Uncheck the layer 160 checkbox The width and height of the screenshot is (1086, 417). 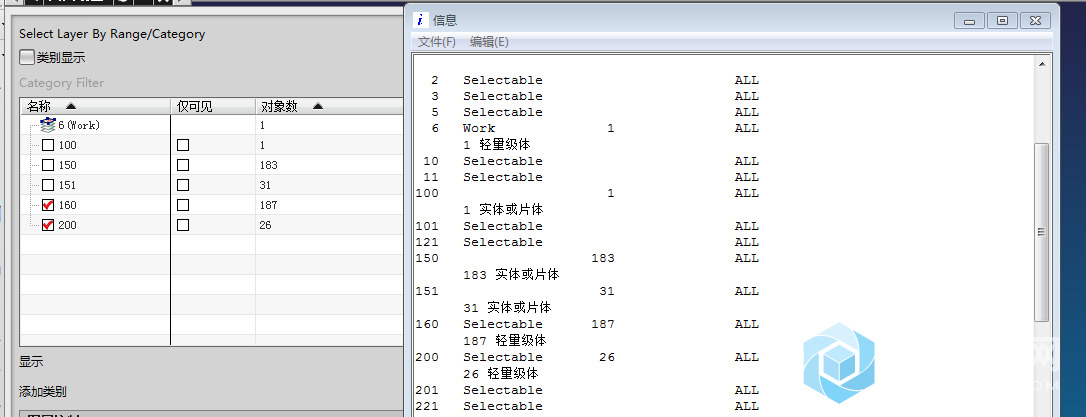(x=48, y=205)
